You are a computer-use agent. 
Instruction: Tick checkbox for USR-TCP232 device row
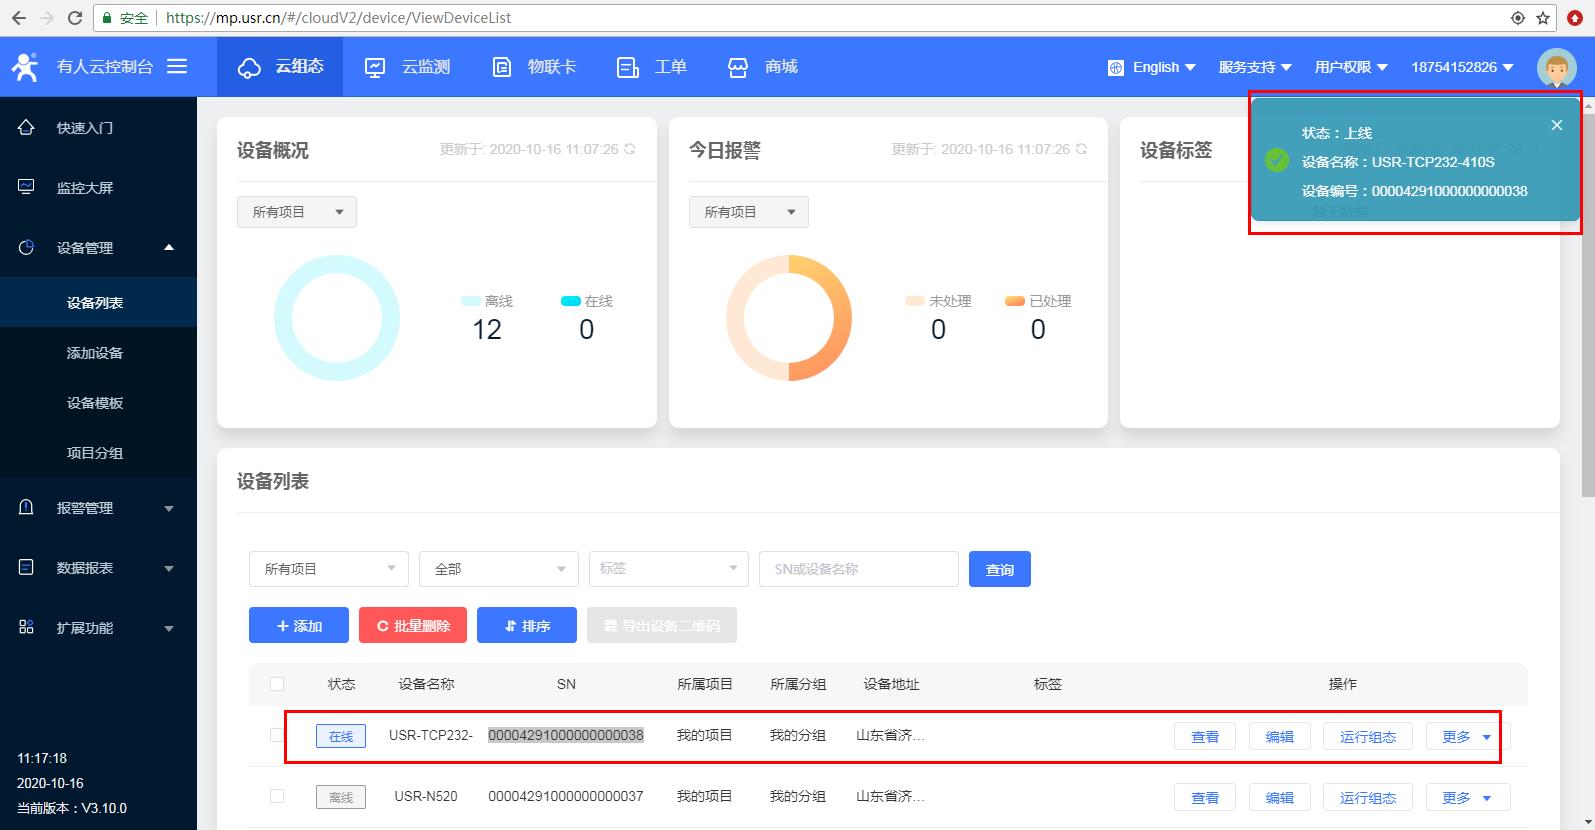point(277,735)
